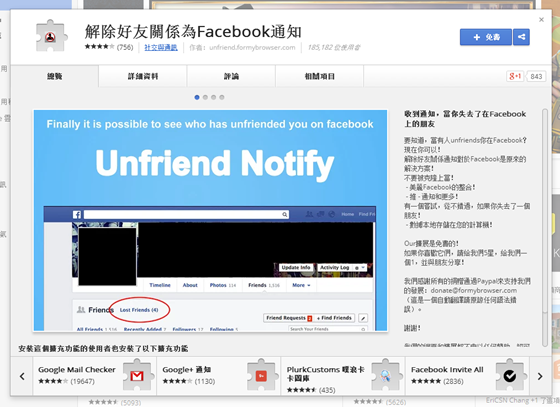
Task: Click the pencil edit icon in screenshot
Action: click(x=363, y=318)
